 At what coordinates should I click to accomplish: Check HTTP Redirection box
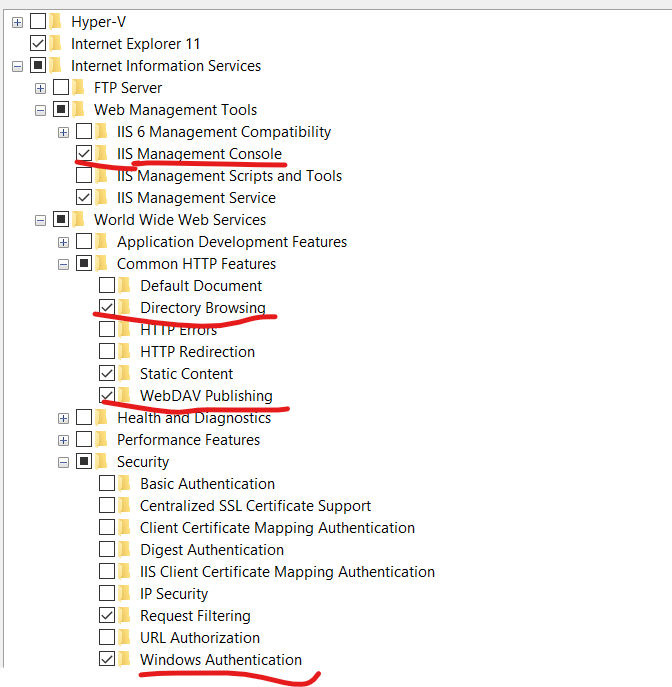coord(107,351)
